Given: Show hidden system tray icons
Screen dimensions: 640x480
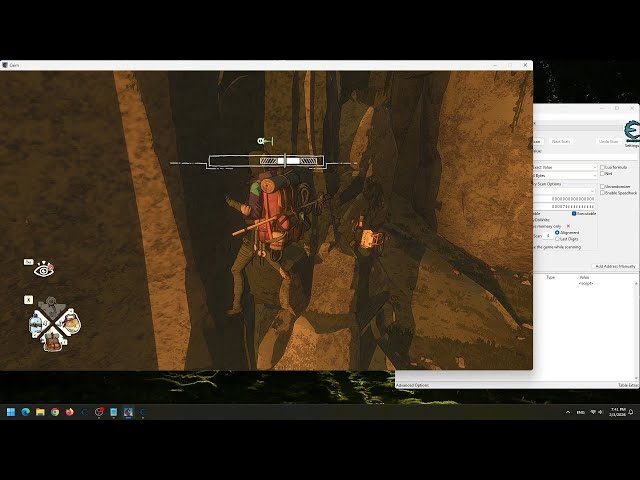Looking at the screenshot, I should (568, 412).
